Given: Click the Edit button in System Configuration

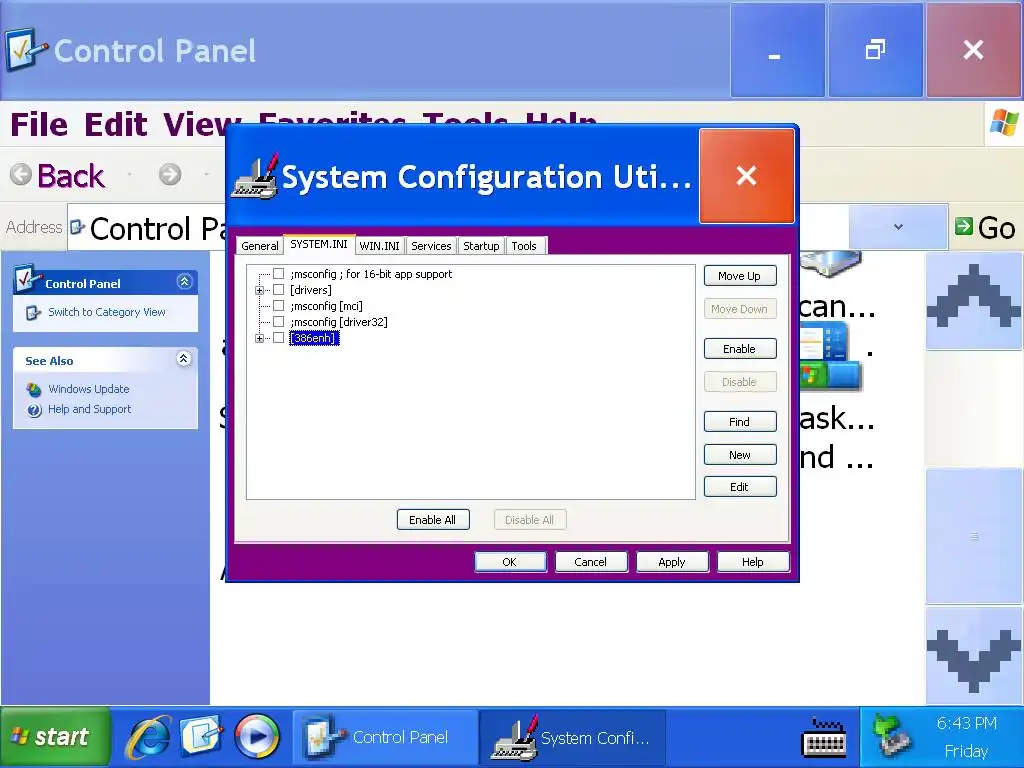Looking at the screenshot, I should (x=740, y=487).
